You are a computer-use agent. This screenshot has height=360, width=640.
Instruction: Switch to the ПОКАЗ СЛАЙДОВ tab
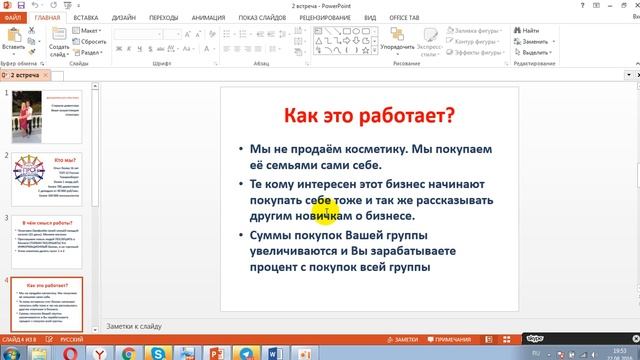262,18
